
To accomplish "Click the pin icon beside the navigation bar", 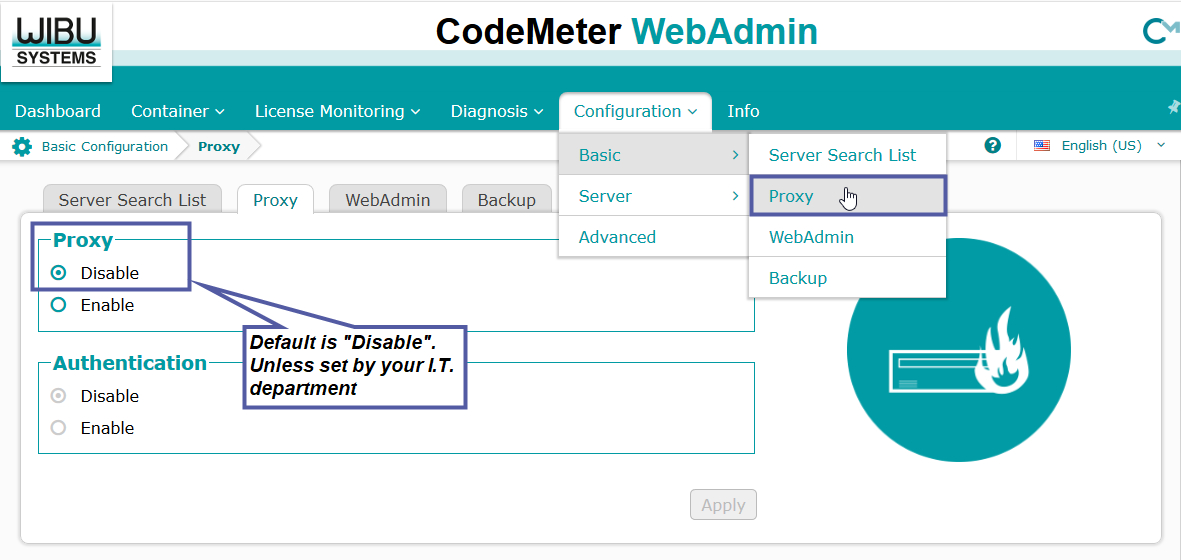I will coord(1173,107).
